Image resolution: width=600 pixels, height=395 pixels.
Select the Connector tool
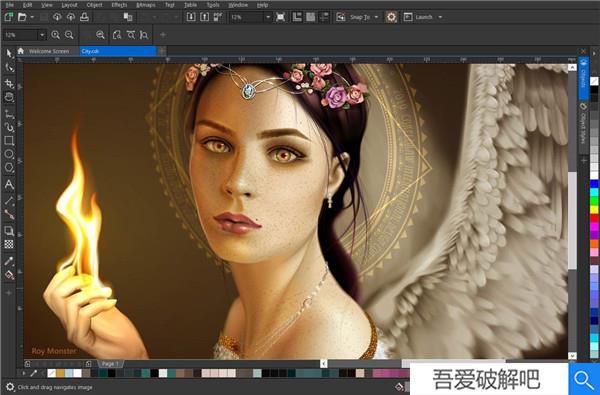pyautogui.click(x=9, y=214)
